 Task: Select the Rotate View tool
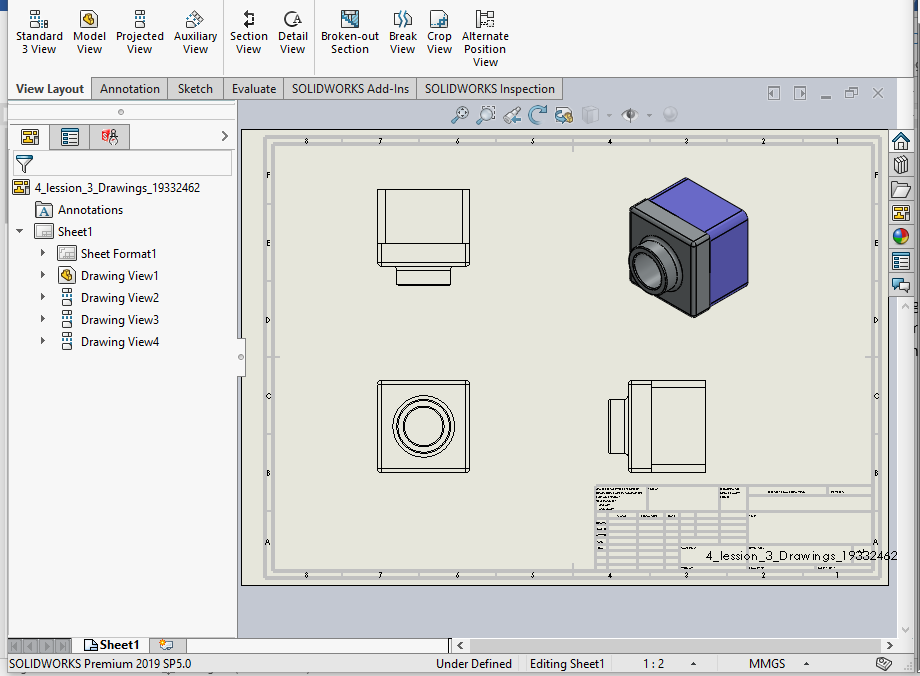(537, 115)
